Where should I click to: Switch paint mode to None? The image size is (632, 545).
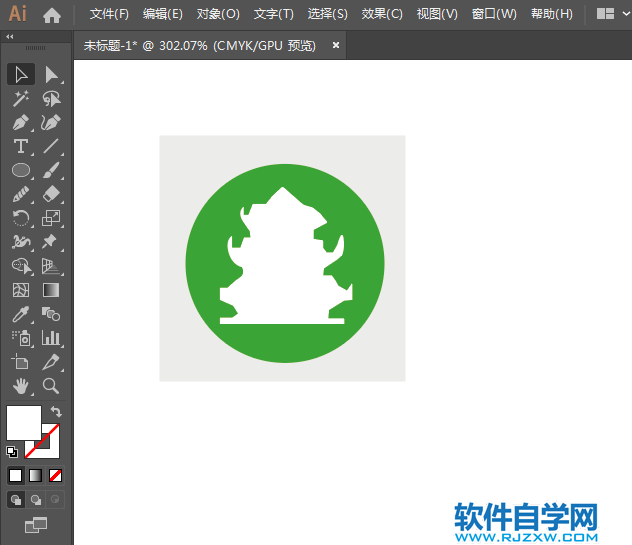[x=56, y=475]
